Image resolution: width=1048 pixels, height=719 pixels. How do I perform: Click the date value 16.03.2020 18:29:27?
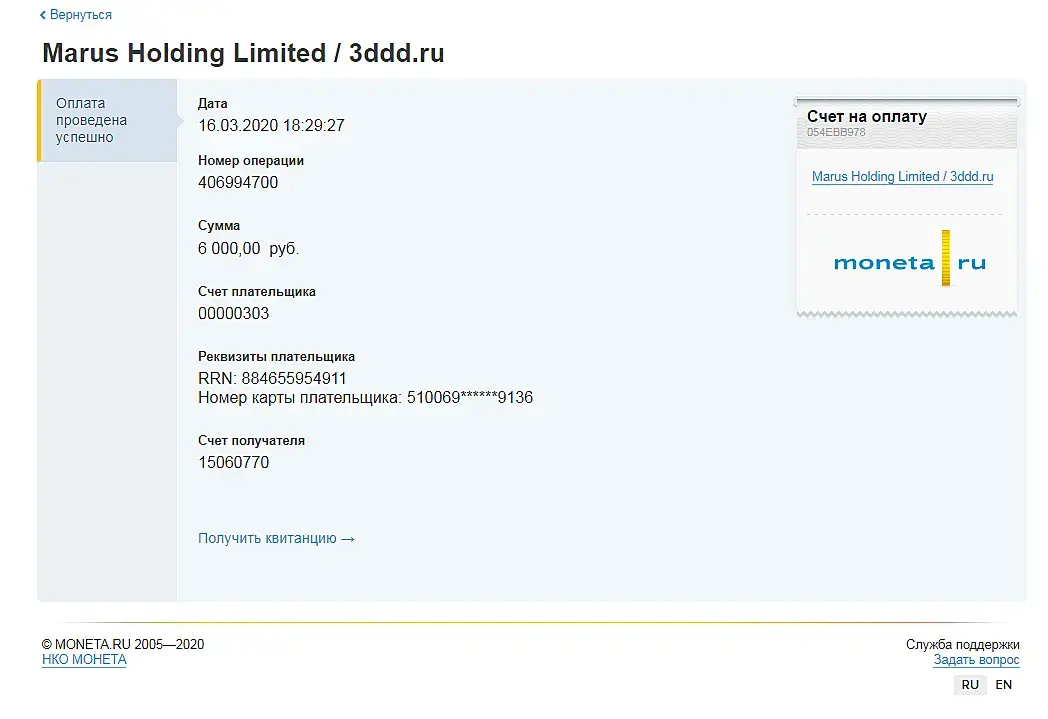[271, 126]
